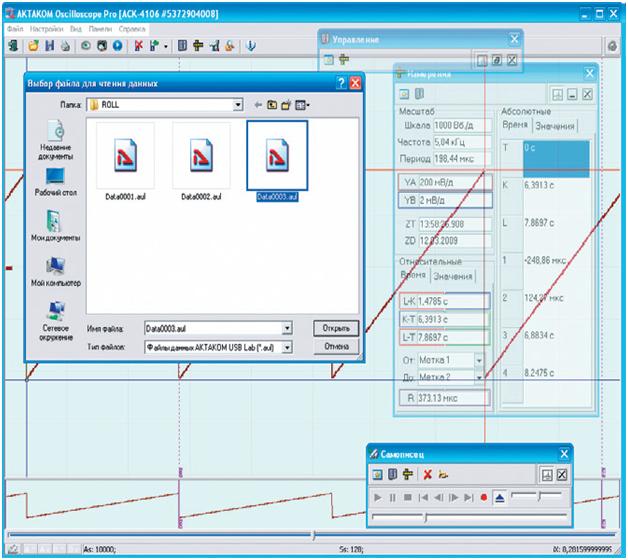Screen dimensions: 628x560
Task: Click red record button in Самописец panel
Action: coord(484,498)
